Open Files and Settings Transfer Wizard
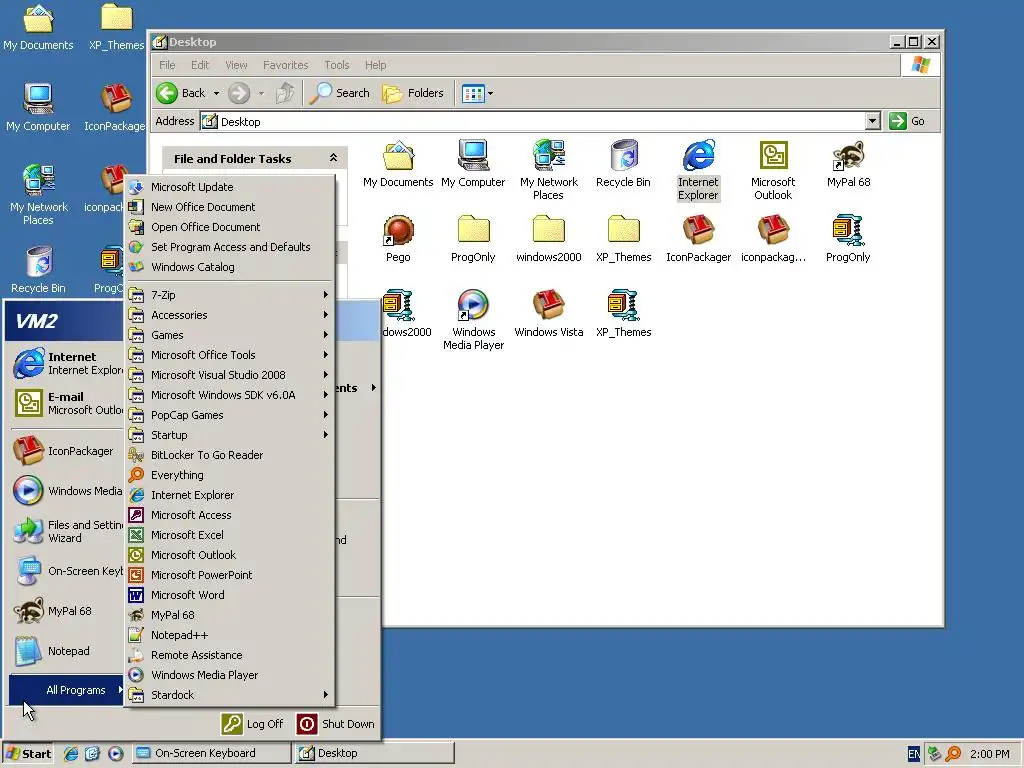Screen dimensions: 1024x768 tap(67, 532)
